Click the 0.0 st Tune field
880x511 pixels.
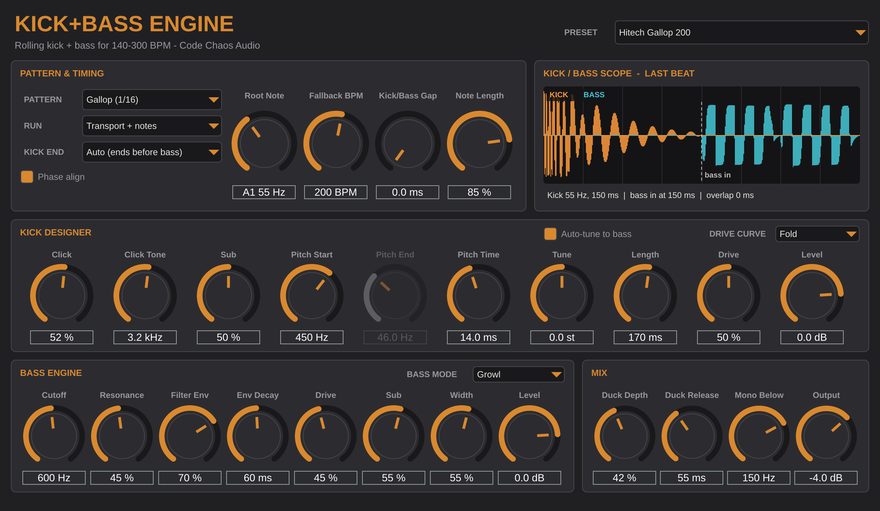click(x=562, y=337)
